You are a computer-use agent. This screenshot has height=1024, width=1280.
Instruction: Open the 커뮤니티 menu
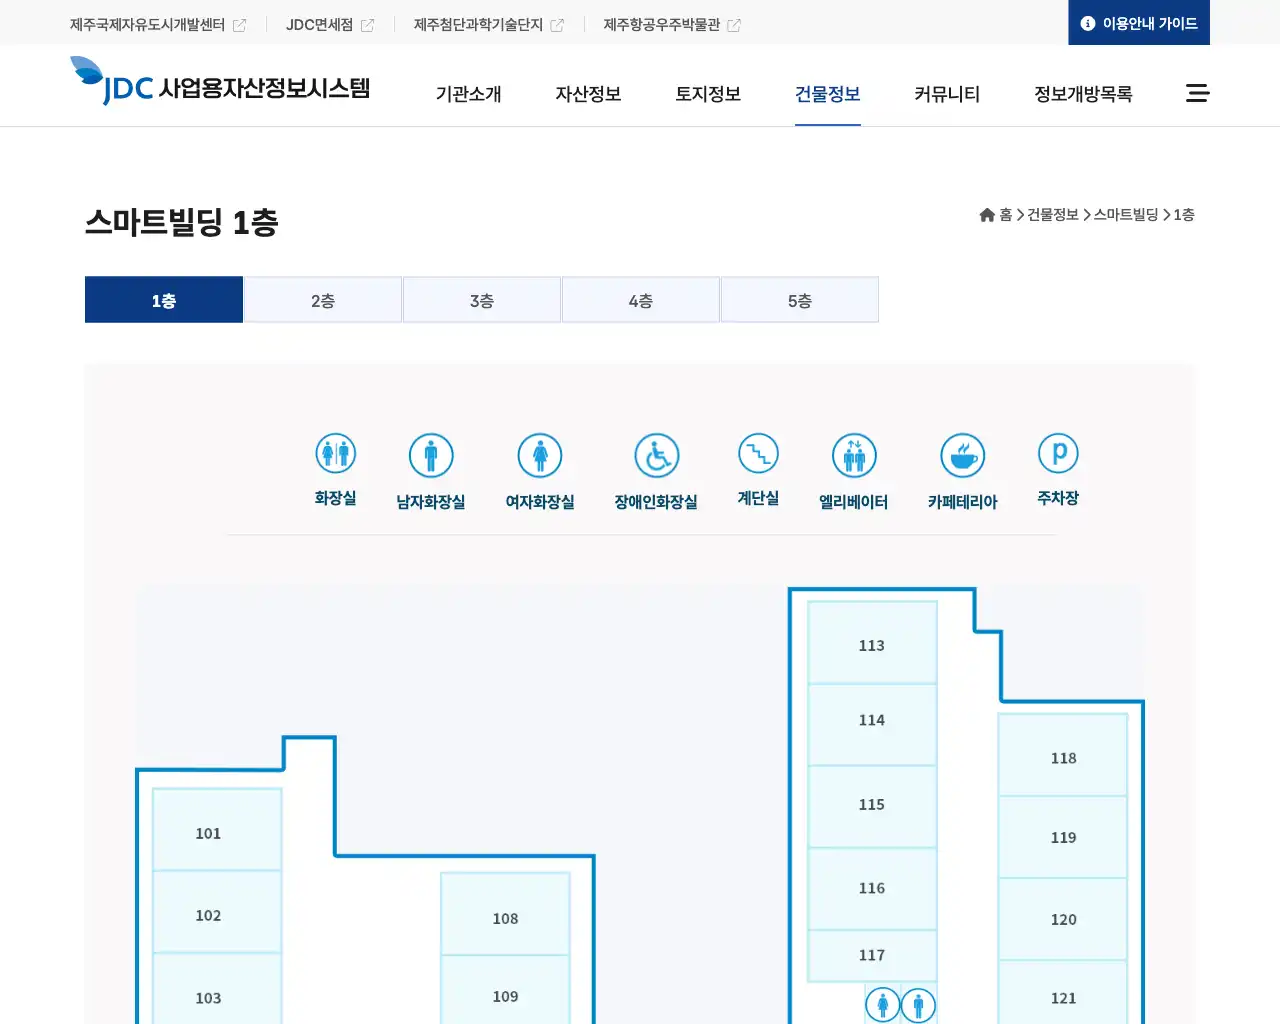pyautogui.click(x=947, y=94)
